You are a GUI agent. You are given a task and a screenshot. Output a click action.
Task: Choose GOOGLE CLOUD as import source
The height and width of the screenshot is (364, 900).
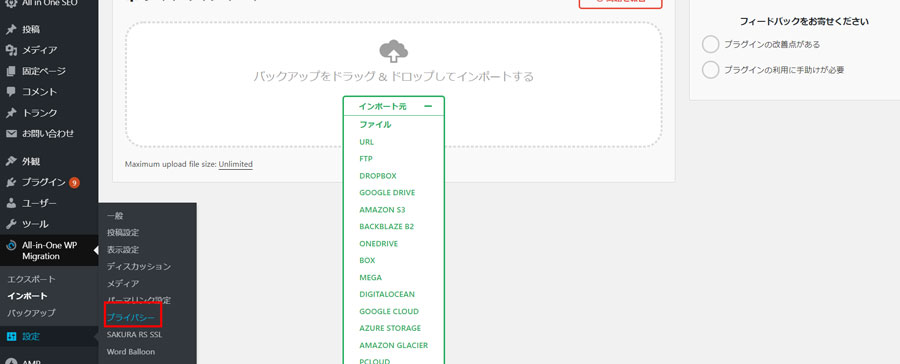(389, 311)
